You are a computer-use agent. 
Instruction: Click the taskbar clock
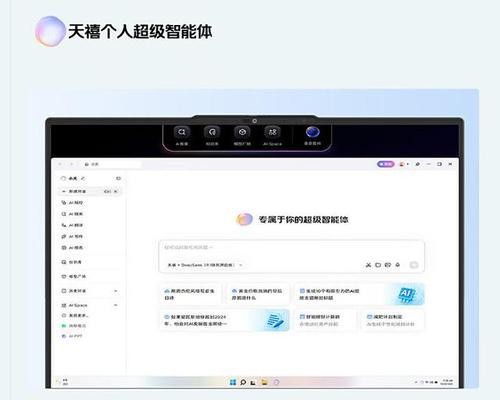pos(447,382)
